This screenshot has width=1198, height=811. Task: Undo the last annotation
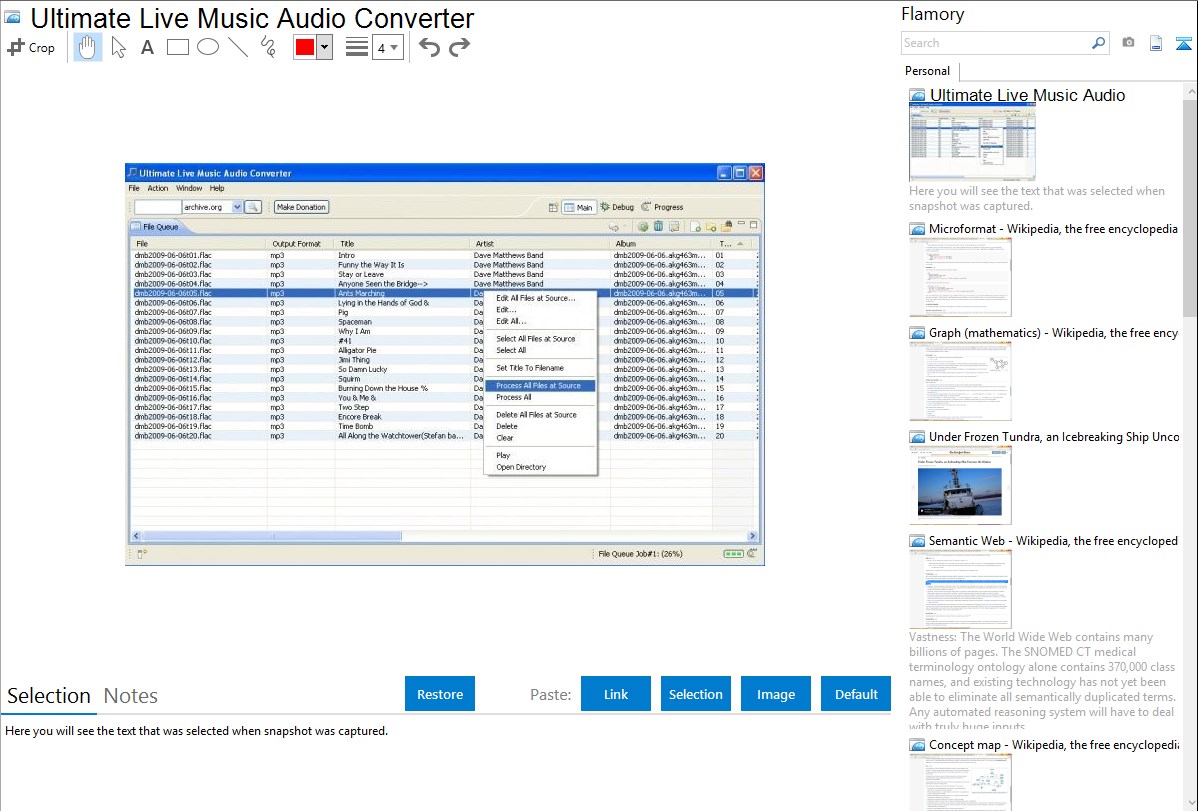pos(429,47)
